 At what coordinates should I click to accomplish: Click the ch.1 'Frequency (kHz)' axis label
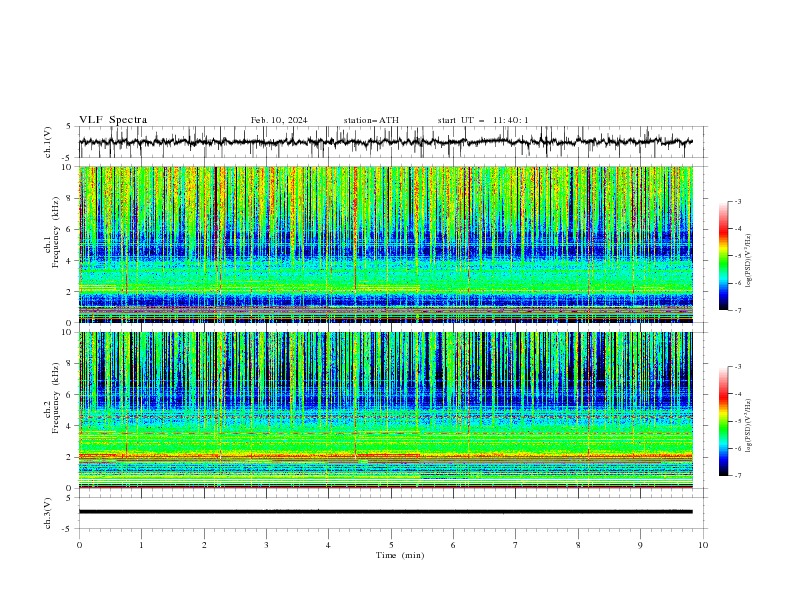click(x=56, y=233)
